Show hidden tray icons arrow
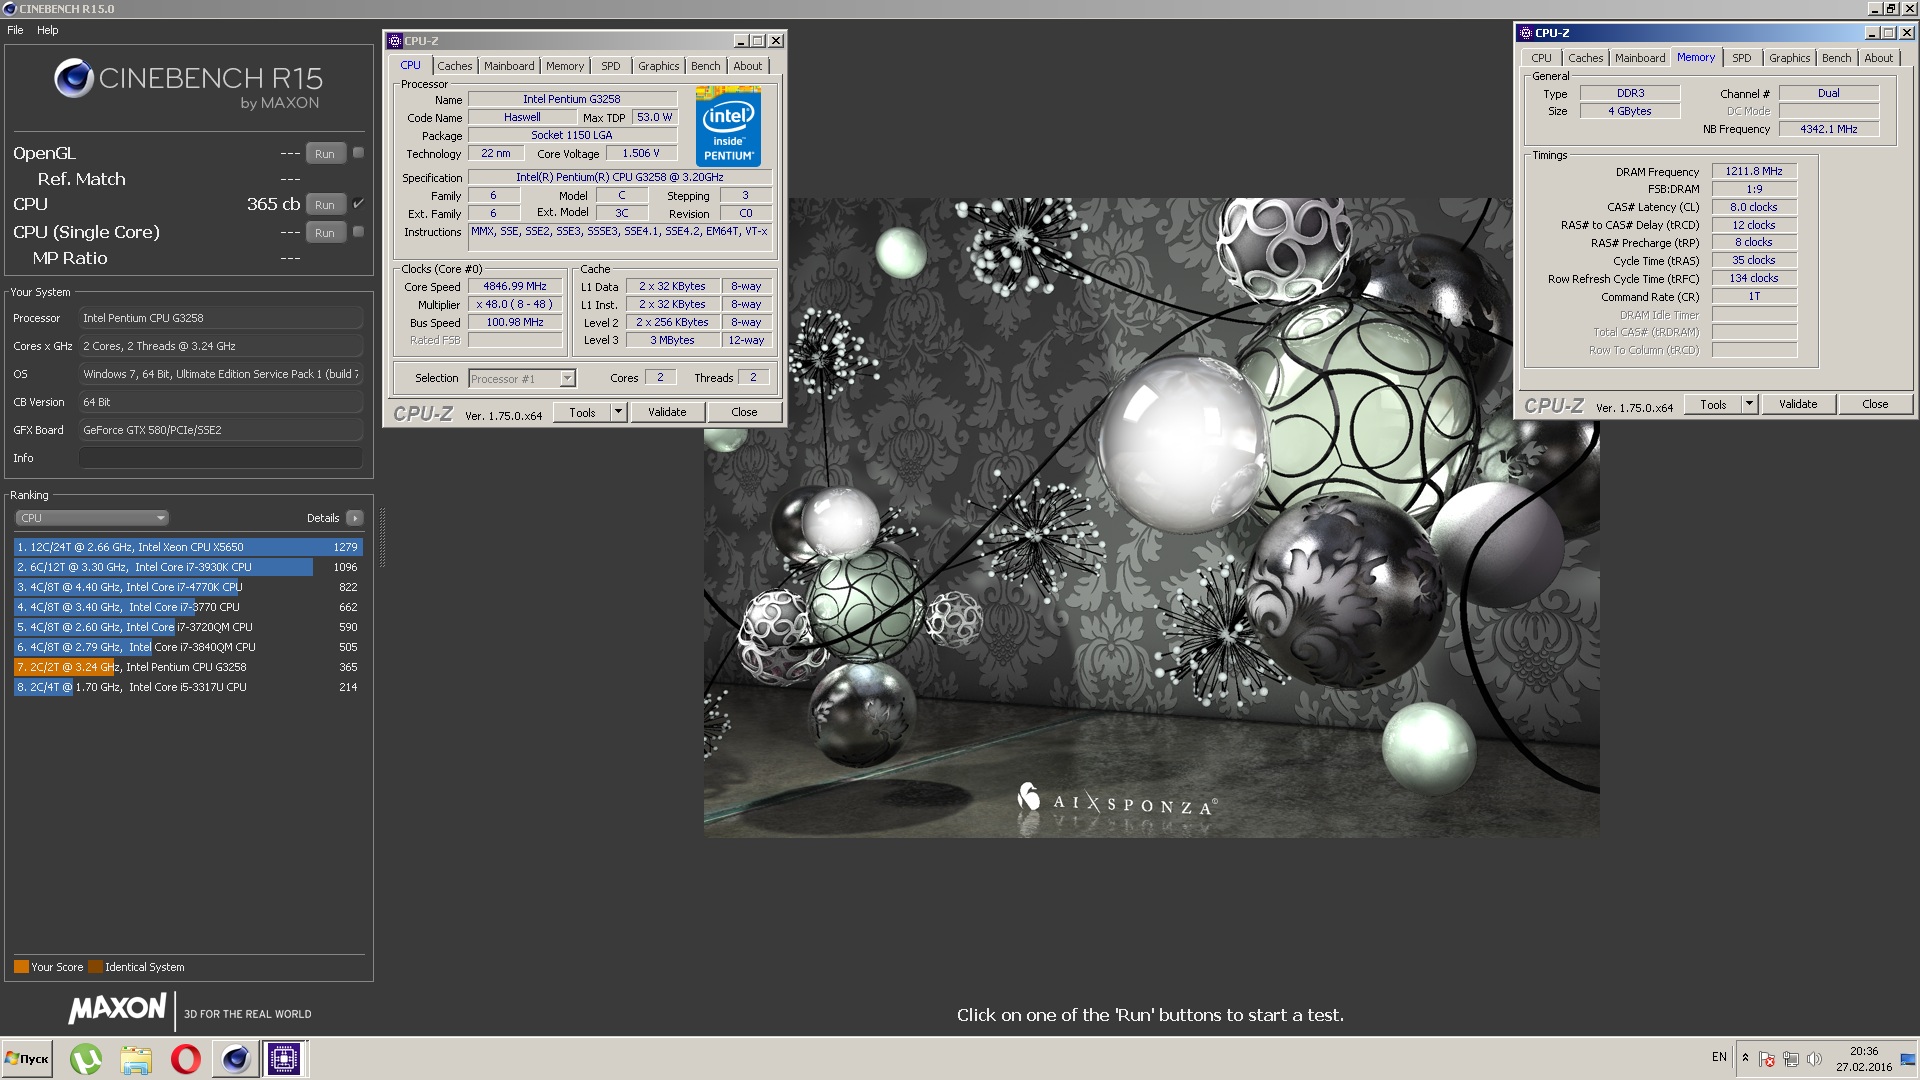The height and width of the screenshot is (1080, 1920). (1745, 1057)
